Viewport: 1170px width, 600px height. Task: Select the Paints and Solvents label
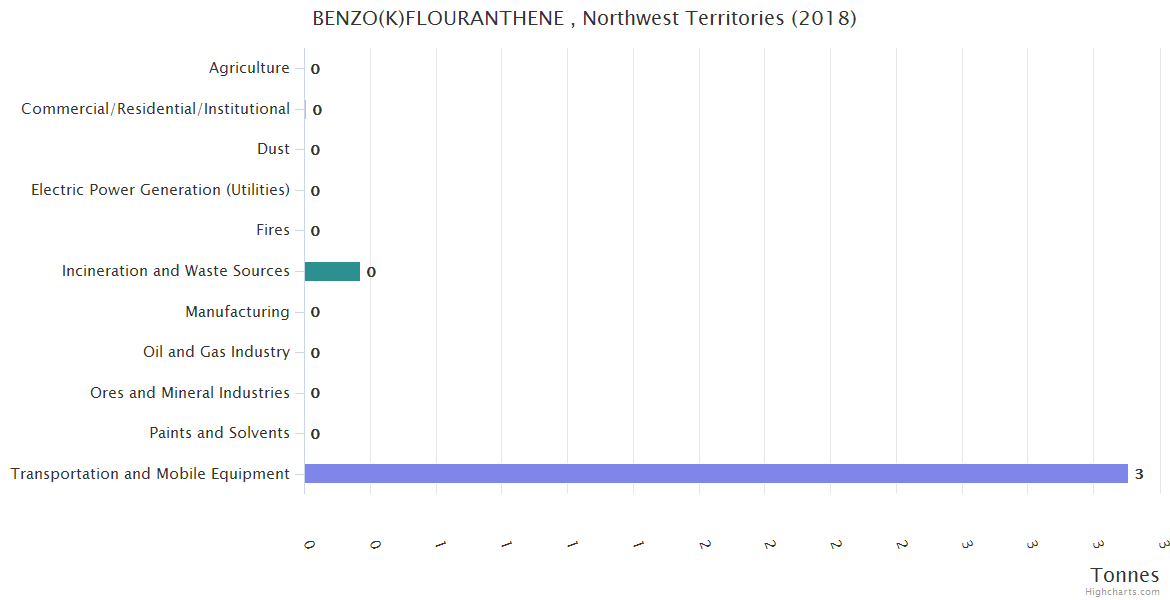[x=219, y=433]
